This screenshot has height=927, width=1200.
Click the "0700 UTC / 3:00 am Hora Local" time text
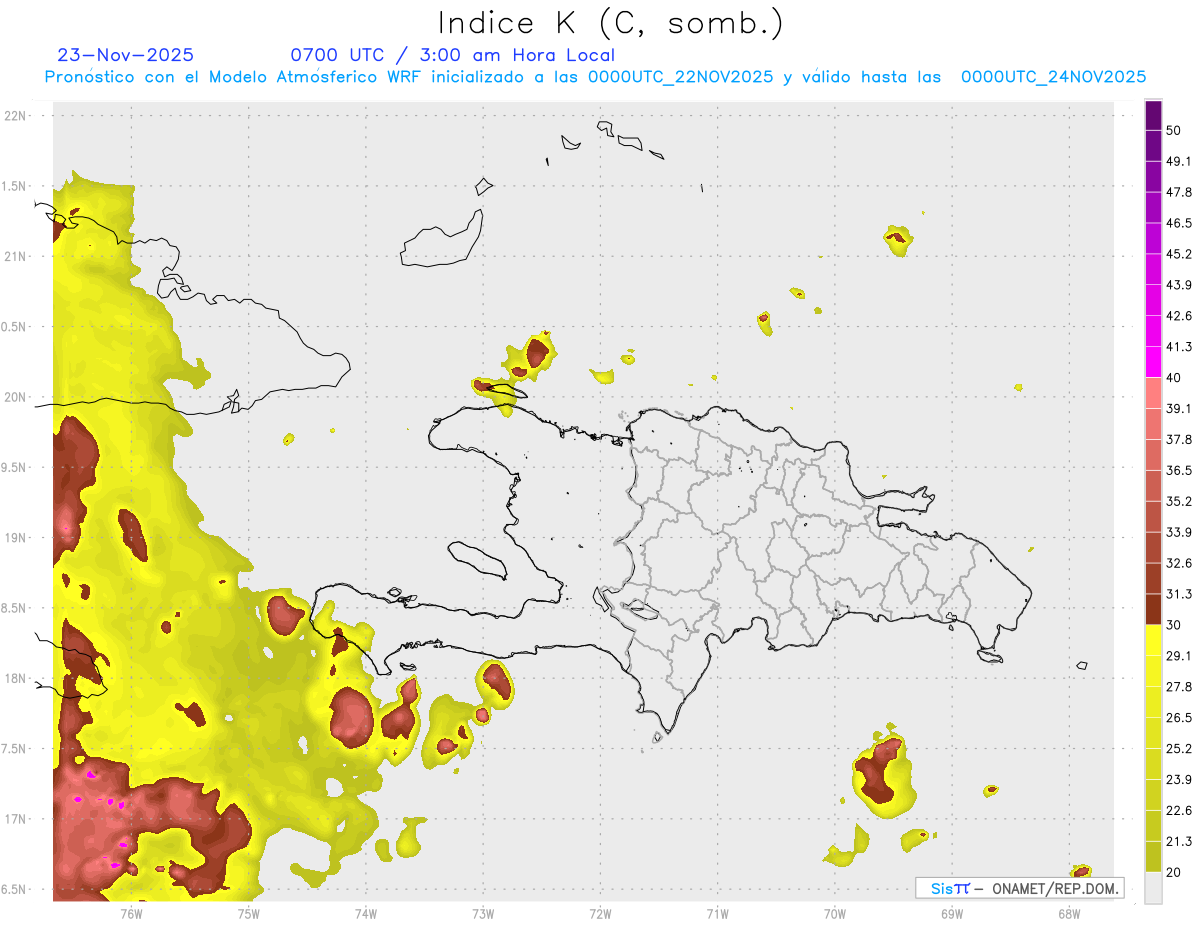coord(452,55)
